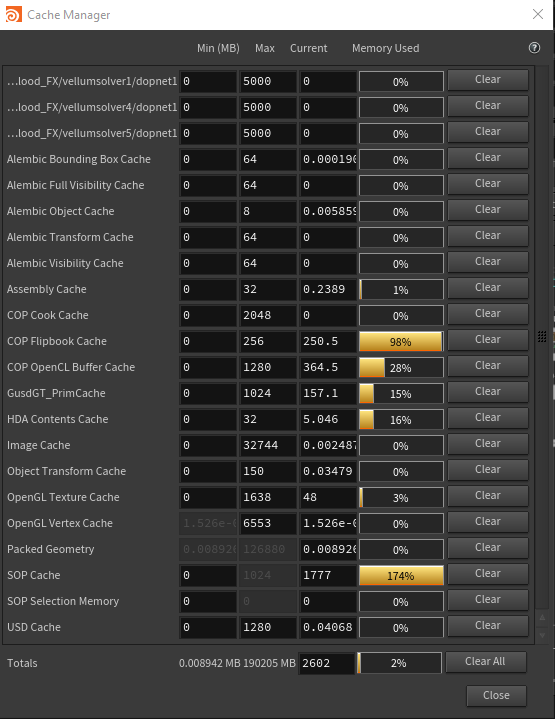Clear the GusdGT_PrimCache
555x719 pixels.
(488, 392)
